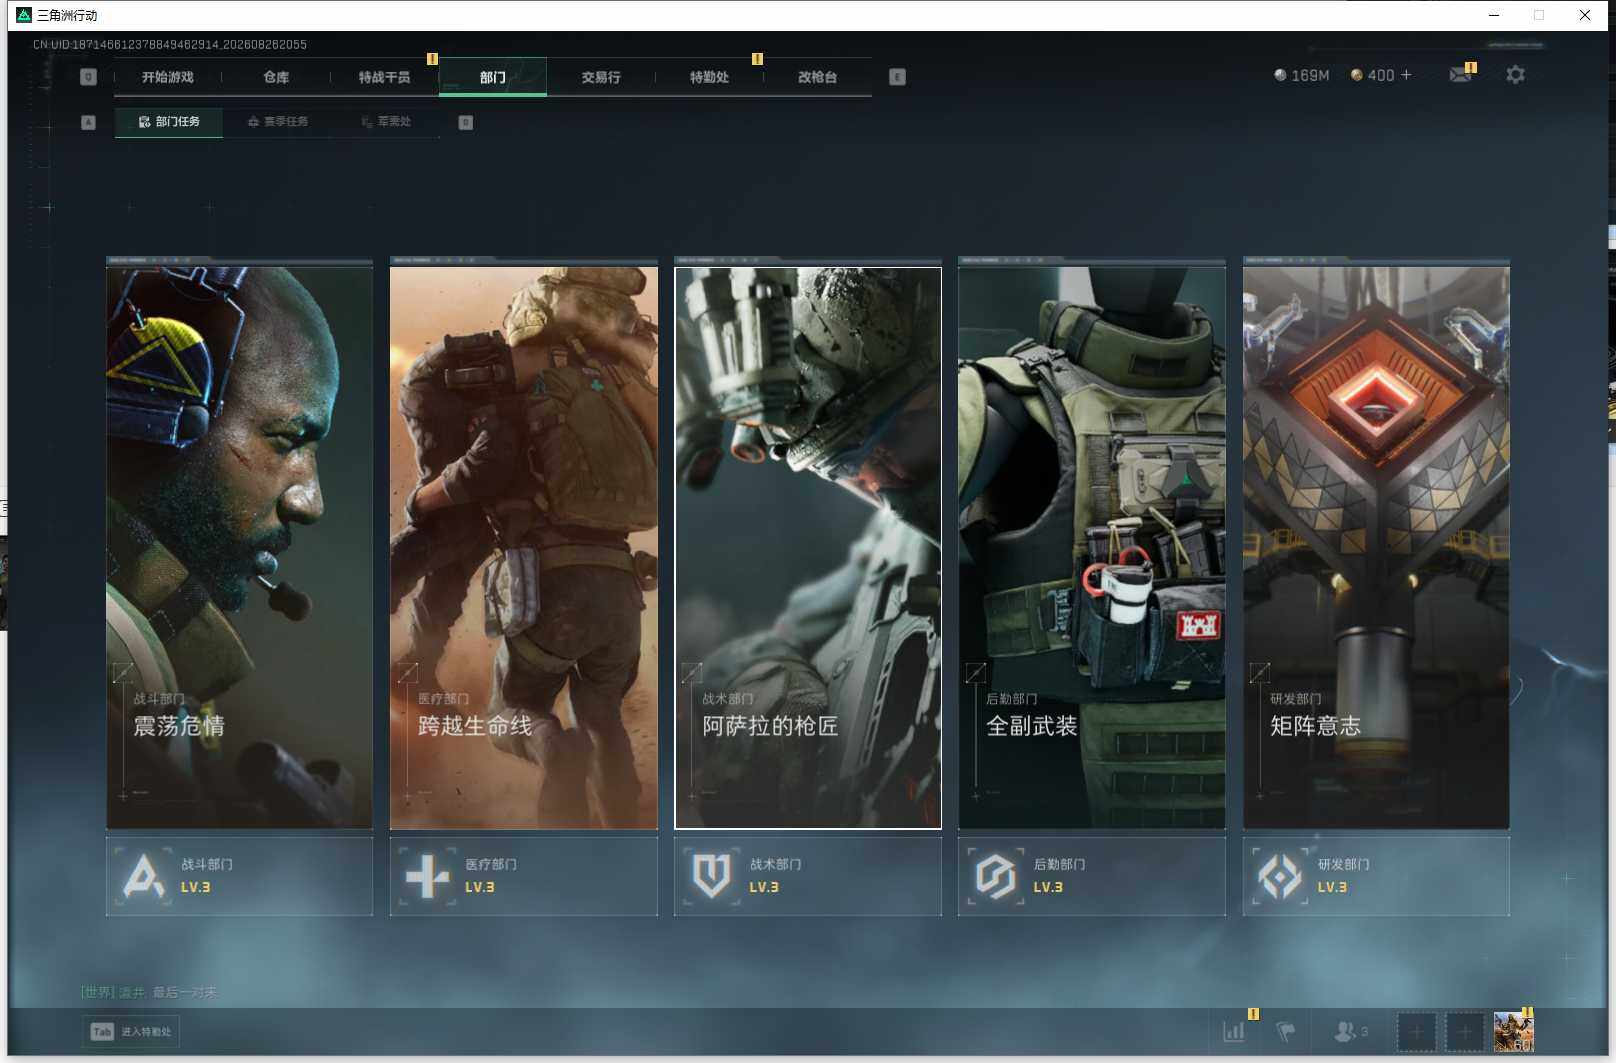Click the gold 400 currency coin icon
Screen dimensions: 1616x1063
pyautogui.click(x=1357, y=75)
